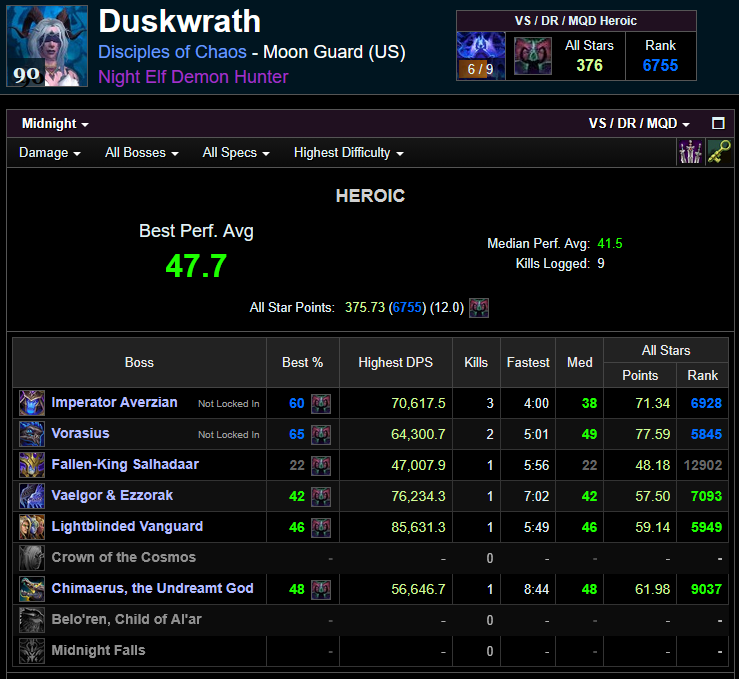Sort by the Highest DPS column header
This screenshot has width=739, height=679.
[x=395, y=362]
